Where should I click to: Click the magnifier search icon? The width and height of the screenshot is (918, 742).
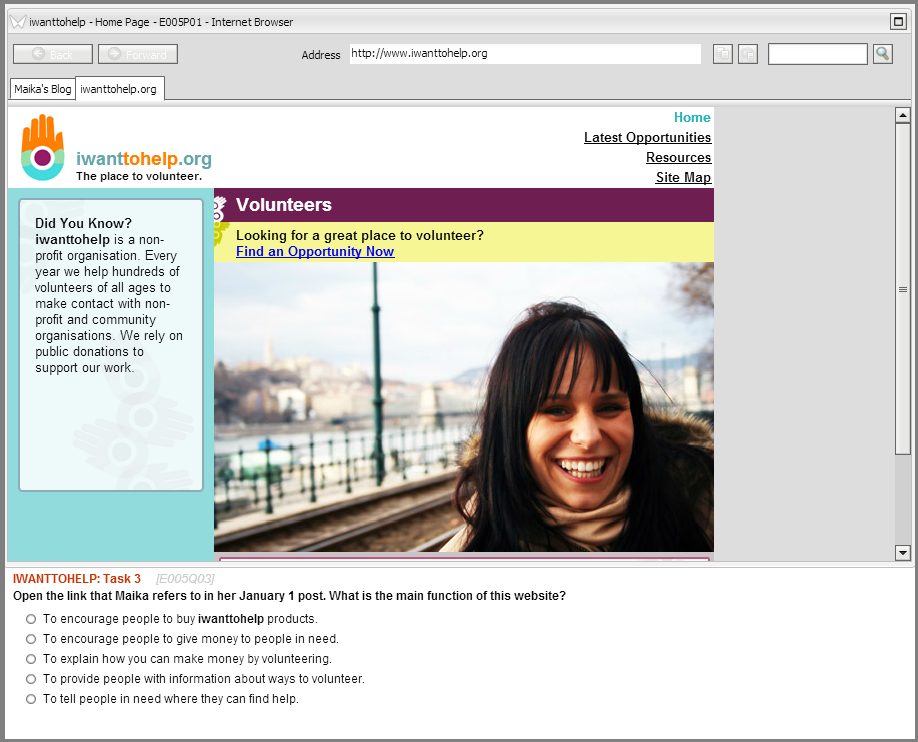pos(882,54)
